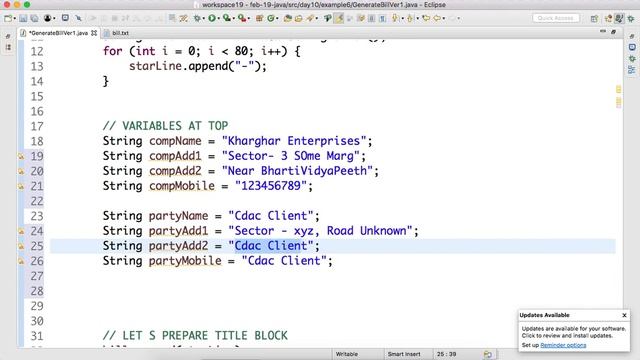The image size is (640, 360).
Task: Click the warning marker on line 26
Action: 21,261
